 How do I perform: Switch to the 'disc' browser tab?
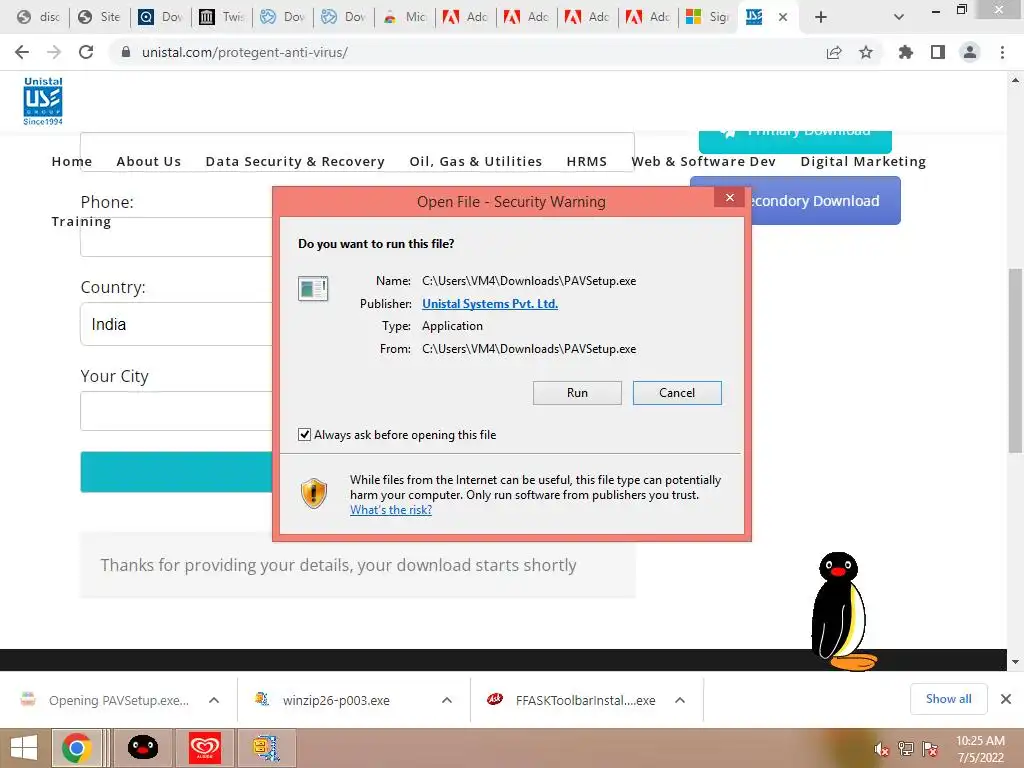coord(39,17)
